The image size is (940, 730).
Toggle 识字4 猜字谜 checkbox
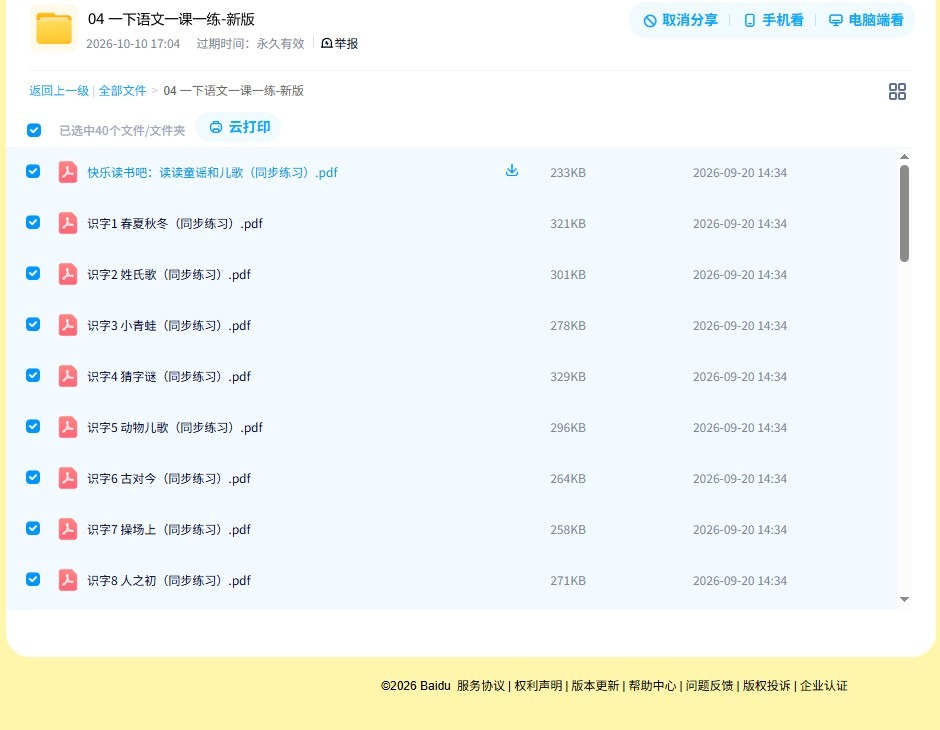33,375
